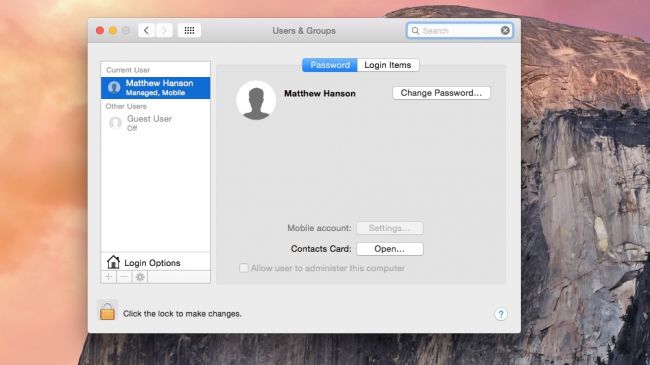Add a user with the plus button

[x=109, y=277]
